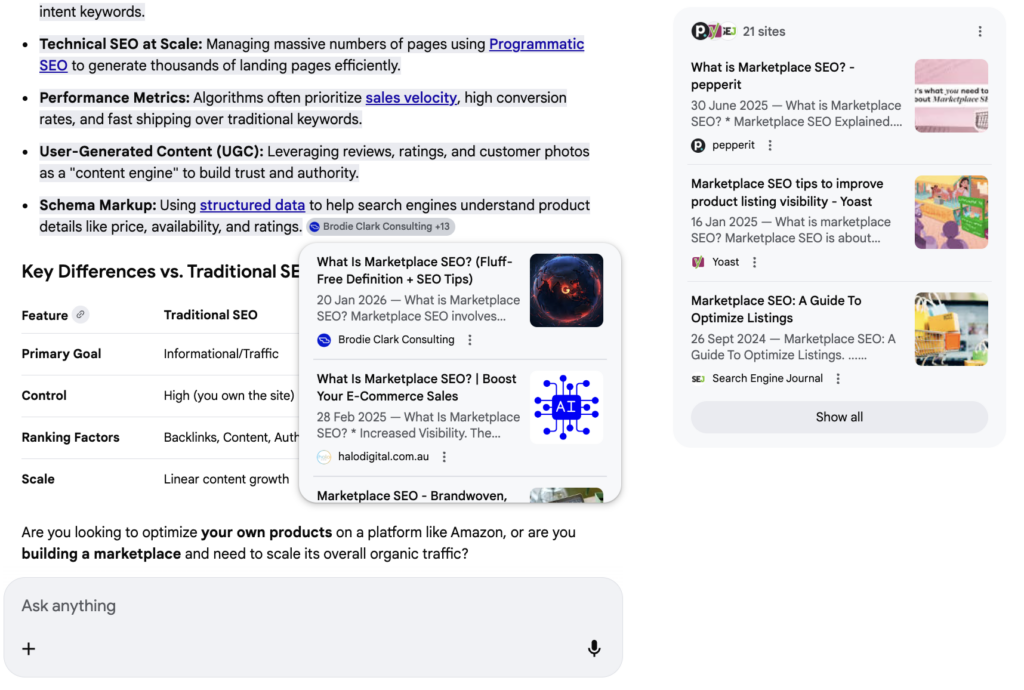
Task: Open the 21 sites panel options menu
Action: (980, 32)
